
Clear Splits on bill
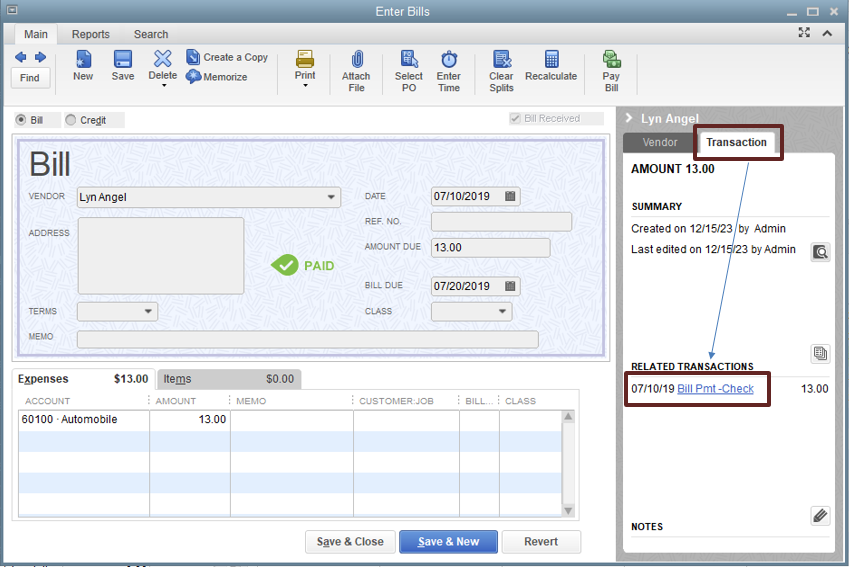pyautogui.click(x=501, y=71)
